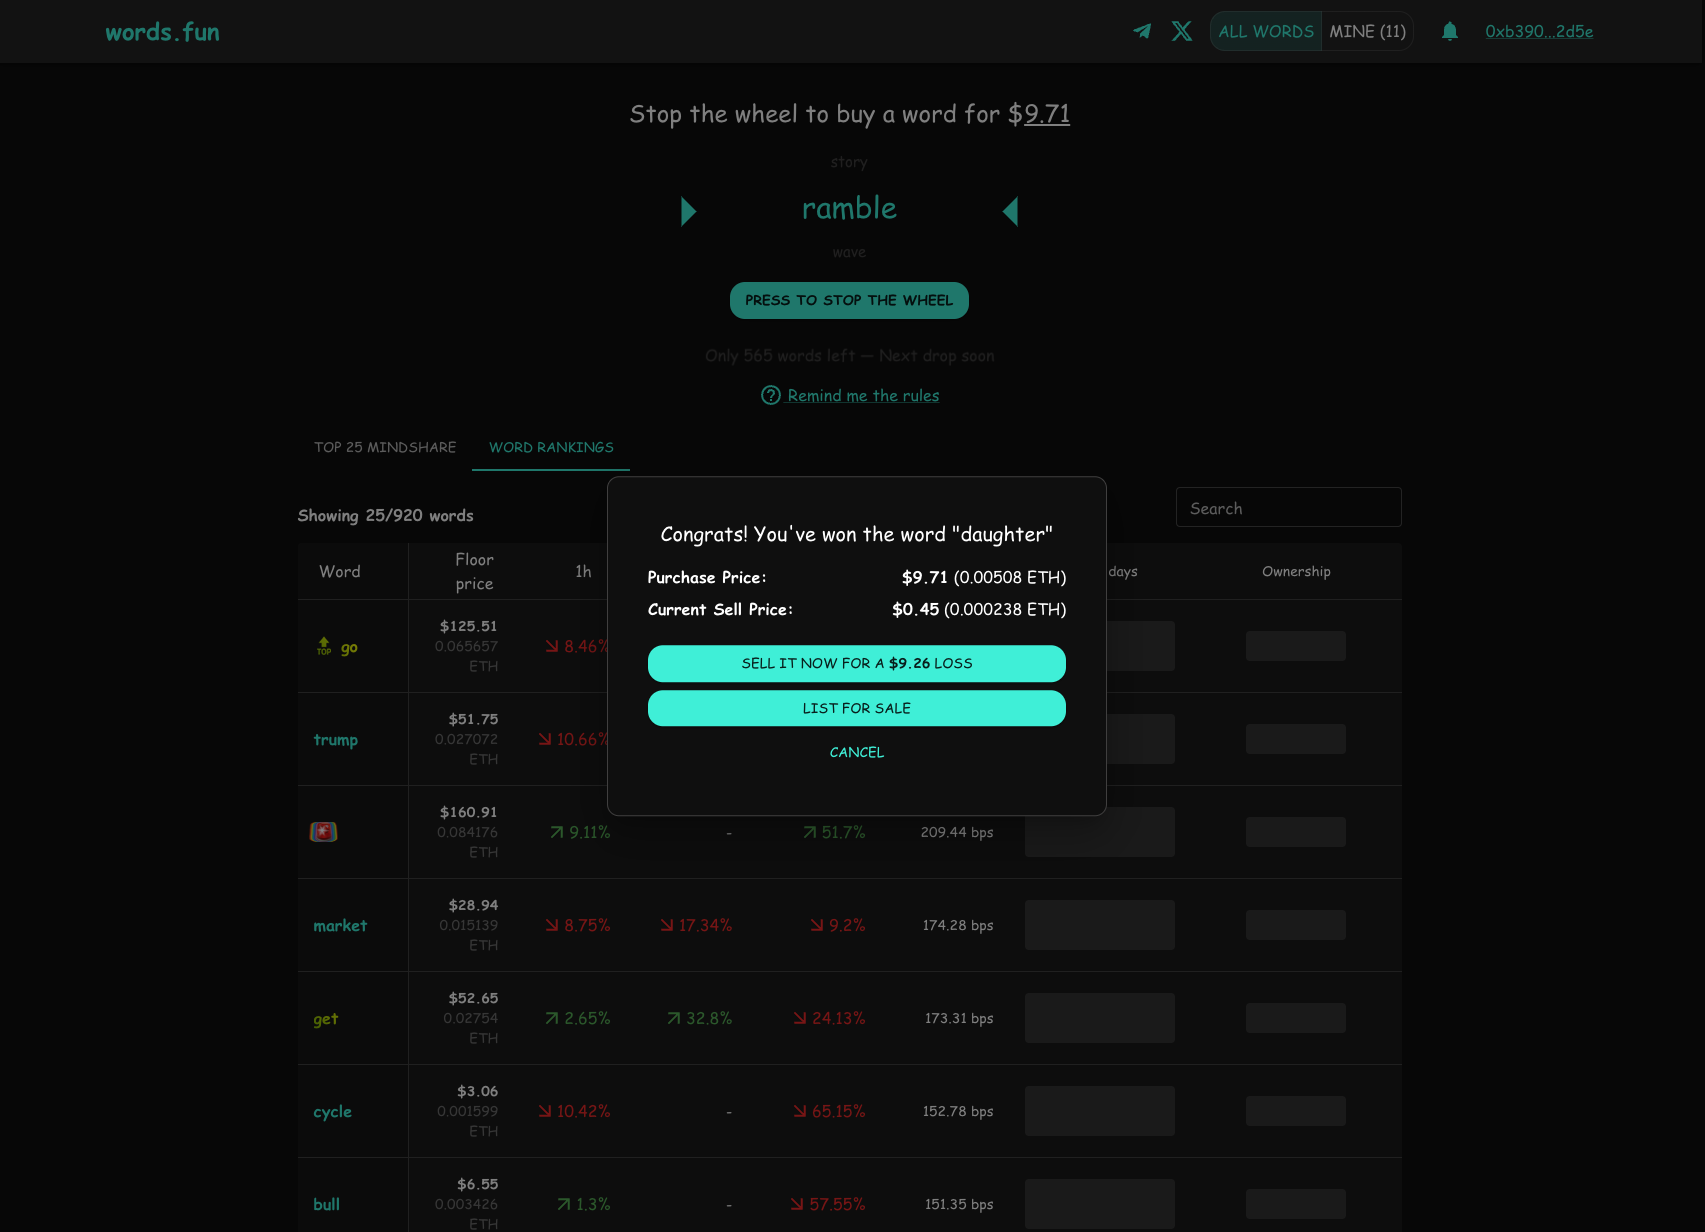The width and height of the screenshot is (1705, 1232).
Task: Switch to ALL WORDS view
Action: 1266,31
